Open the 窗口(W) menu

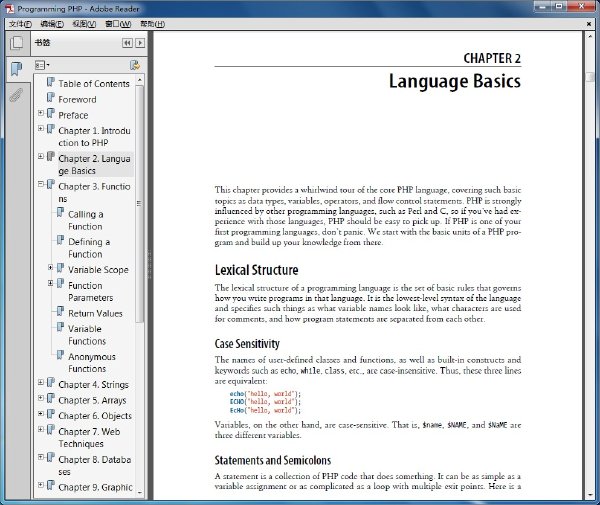(118, 24)
